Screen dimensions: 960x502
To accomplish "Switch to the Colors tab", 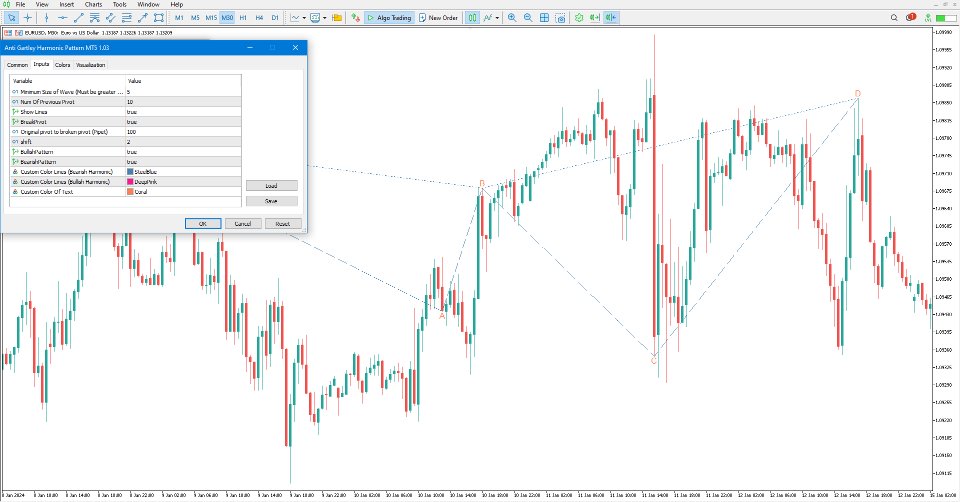I will click(x=62, y=65).
